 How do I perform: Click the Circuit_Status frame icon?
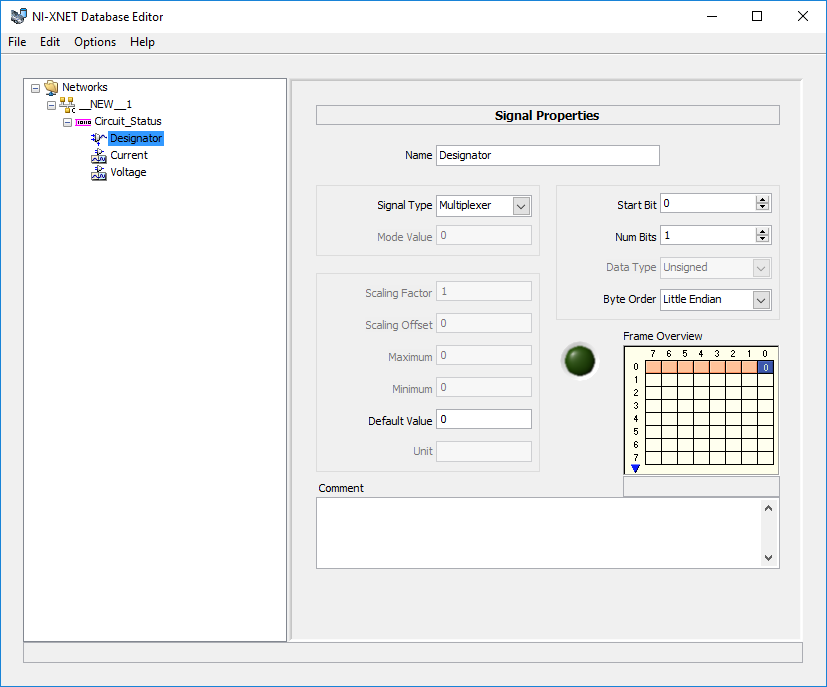[x=83, y=122]
